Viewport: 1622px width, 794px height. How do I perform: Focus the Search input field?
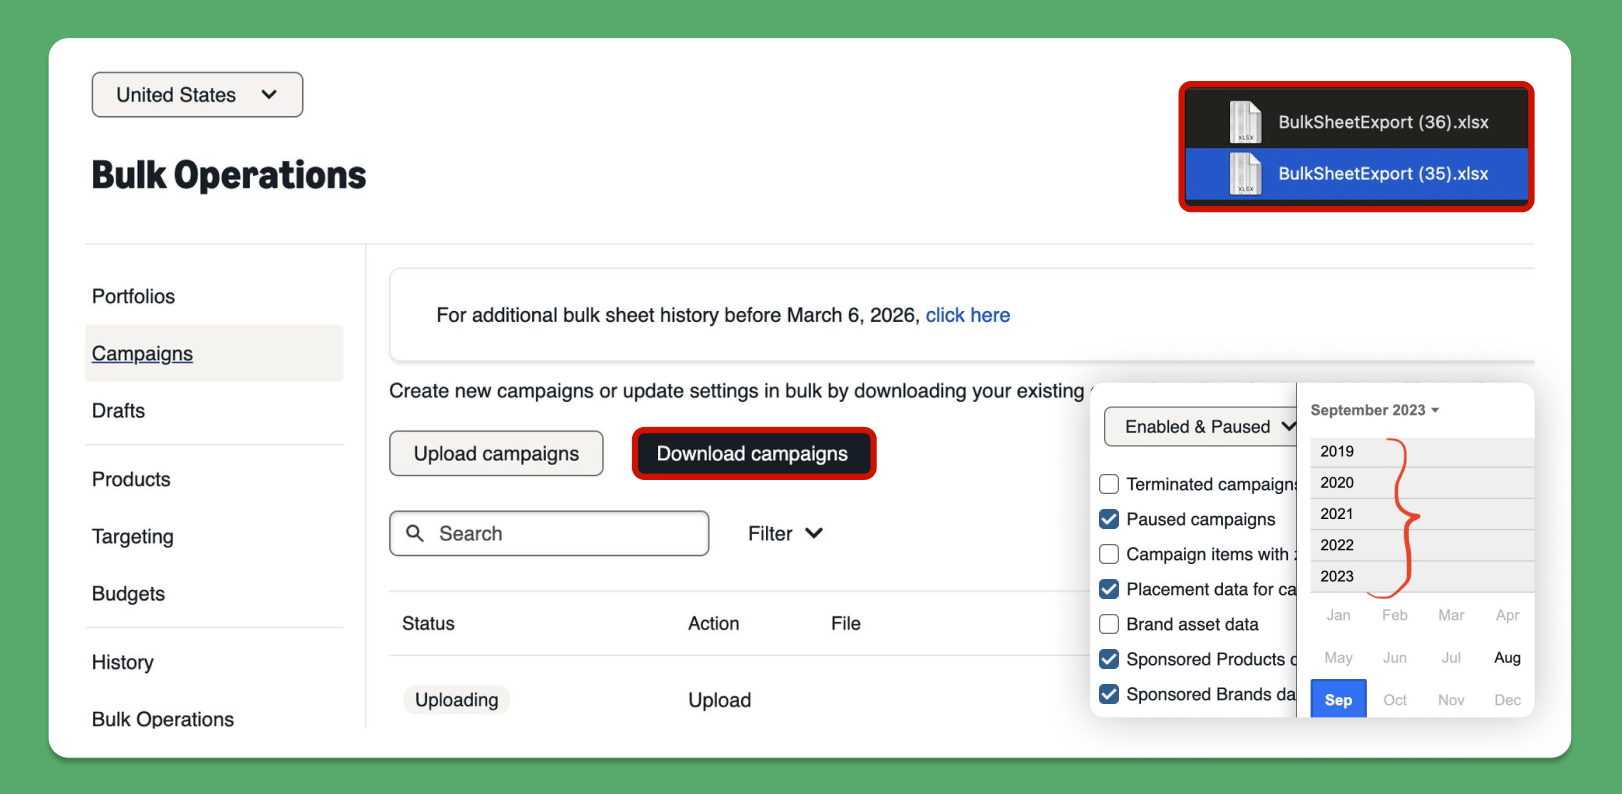pyautogui.click(x=549, y=534)
